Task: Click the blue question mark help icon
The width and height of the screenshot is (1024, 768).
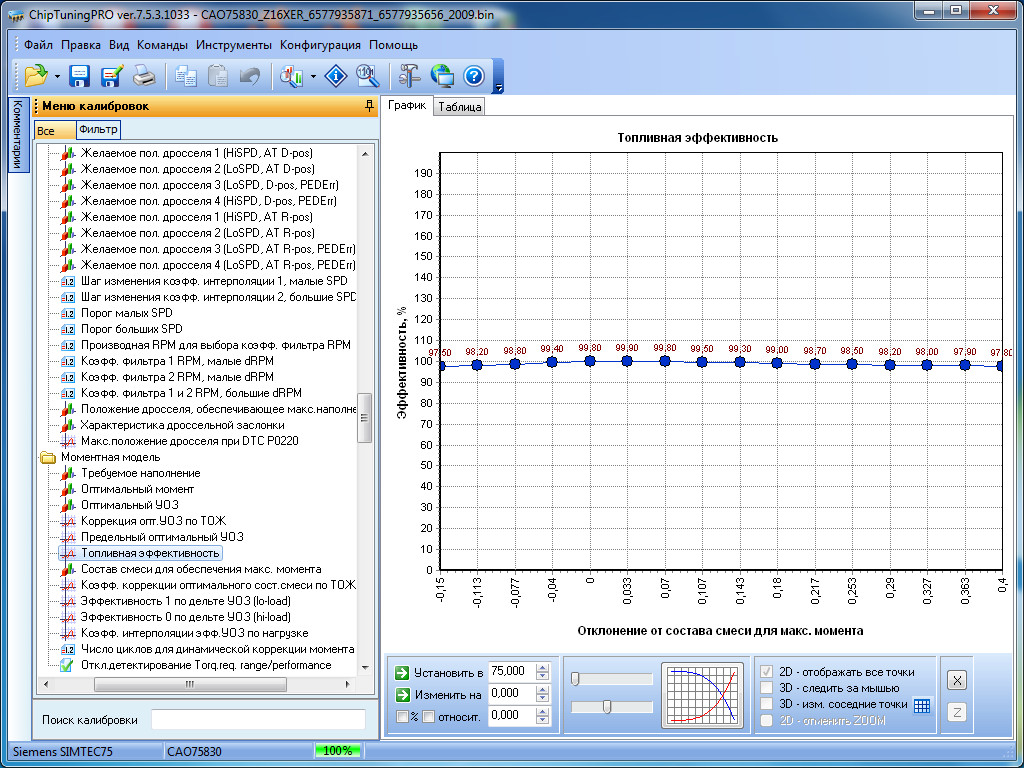Action: 474,75
